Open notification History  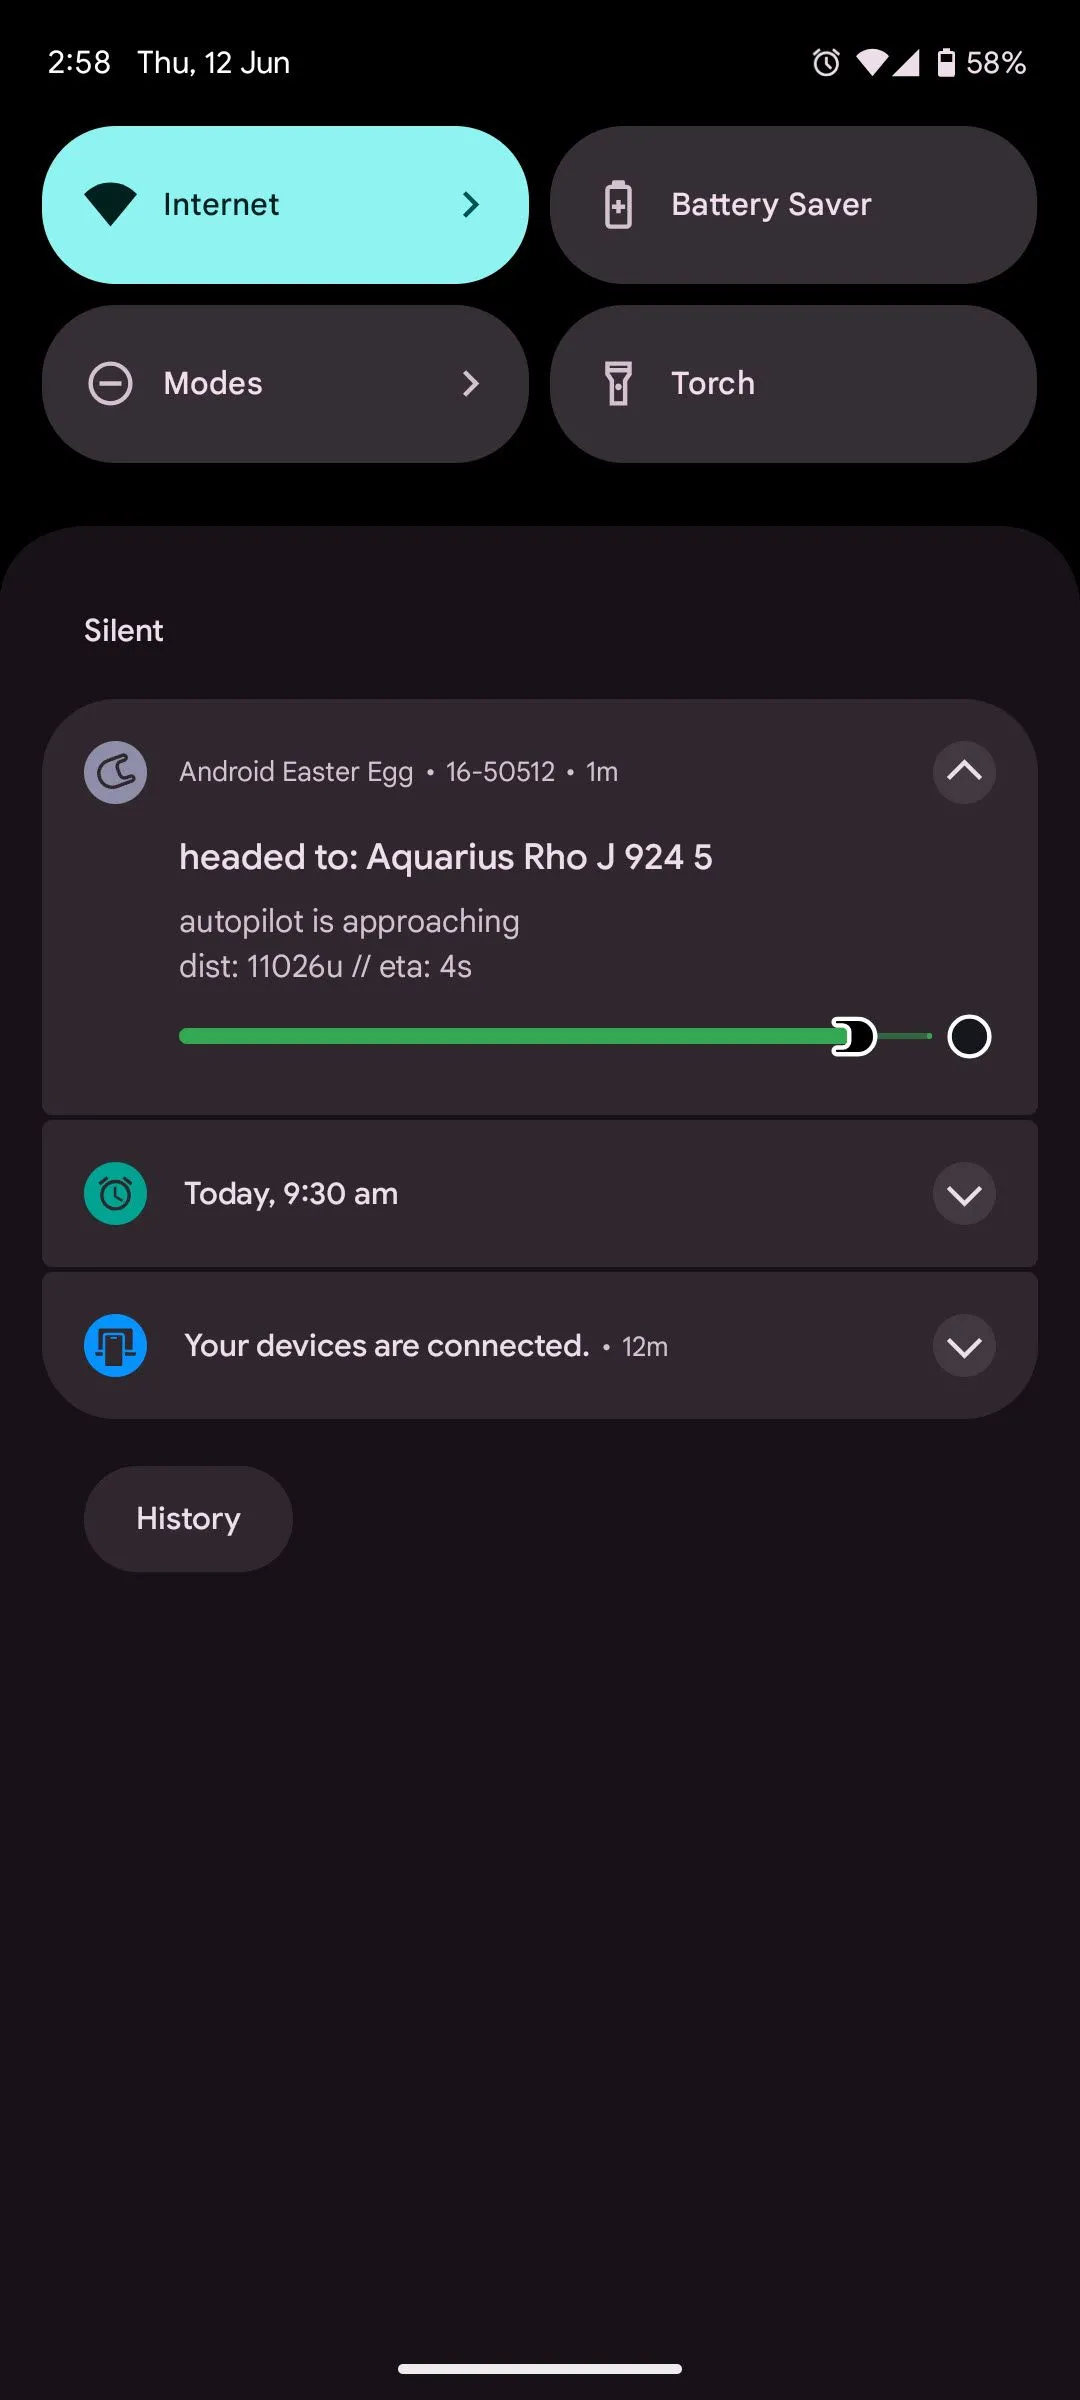click(188, 1519)
